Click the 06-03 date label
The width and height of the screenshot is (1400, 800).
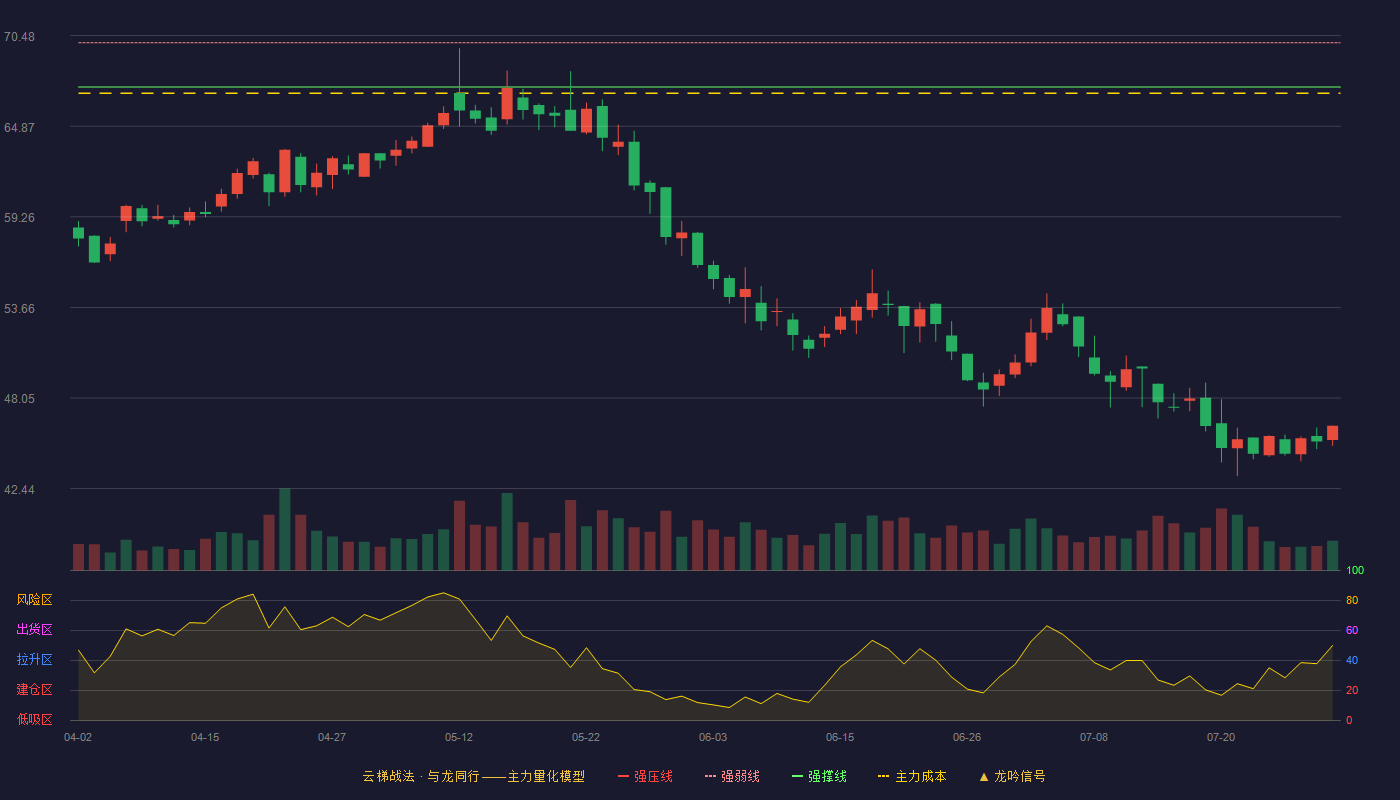[713, 737]
